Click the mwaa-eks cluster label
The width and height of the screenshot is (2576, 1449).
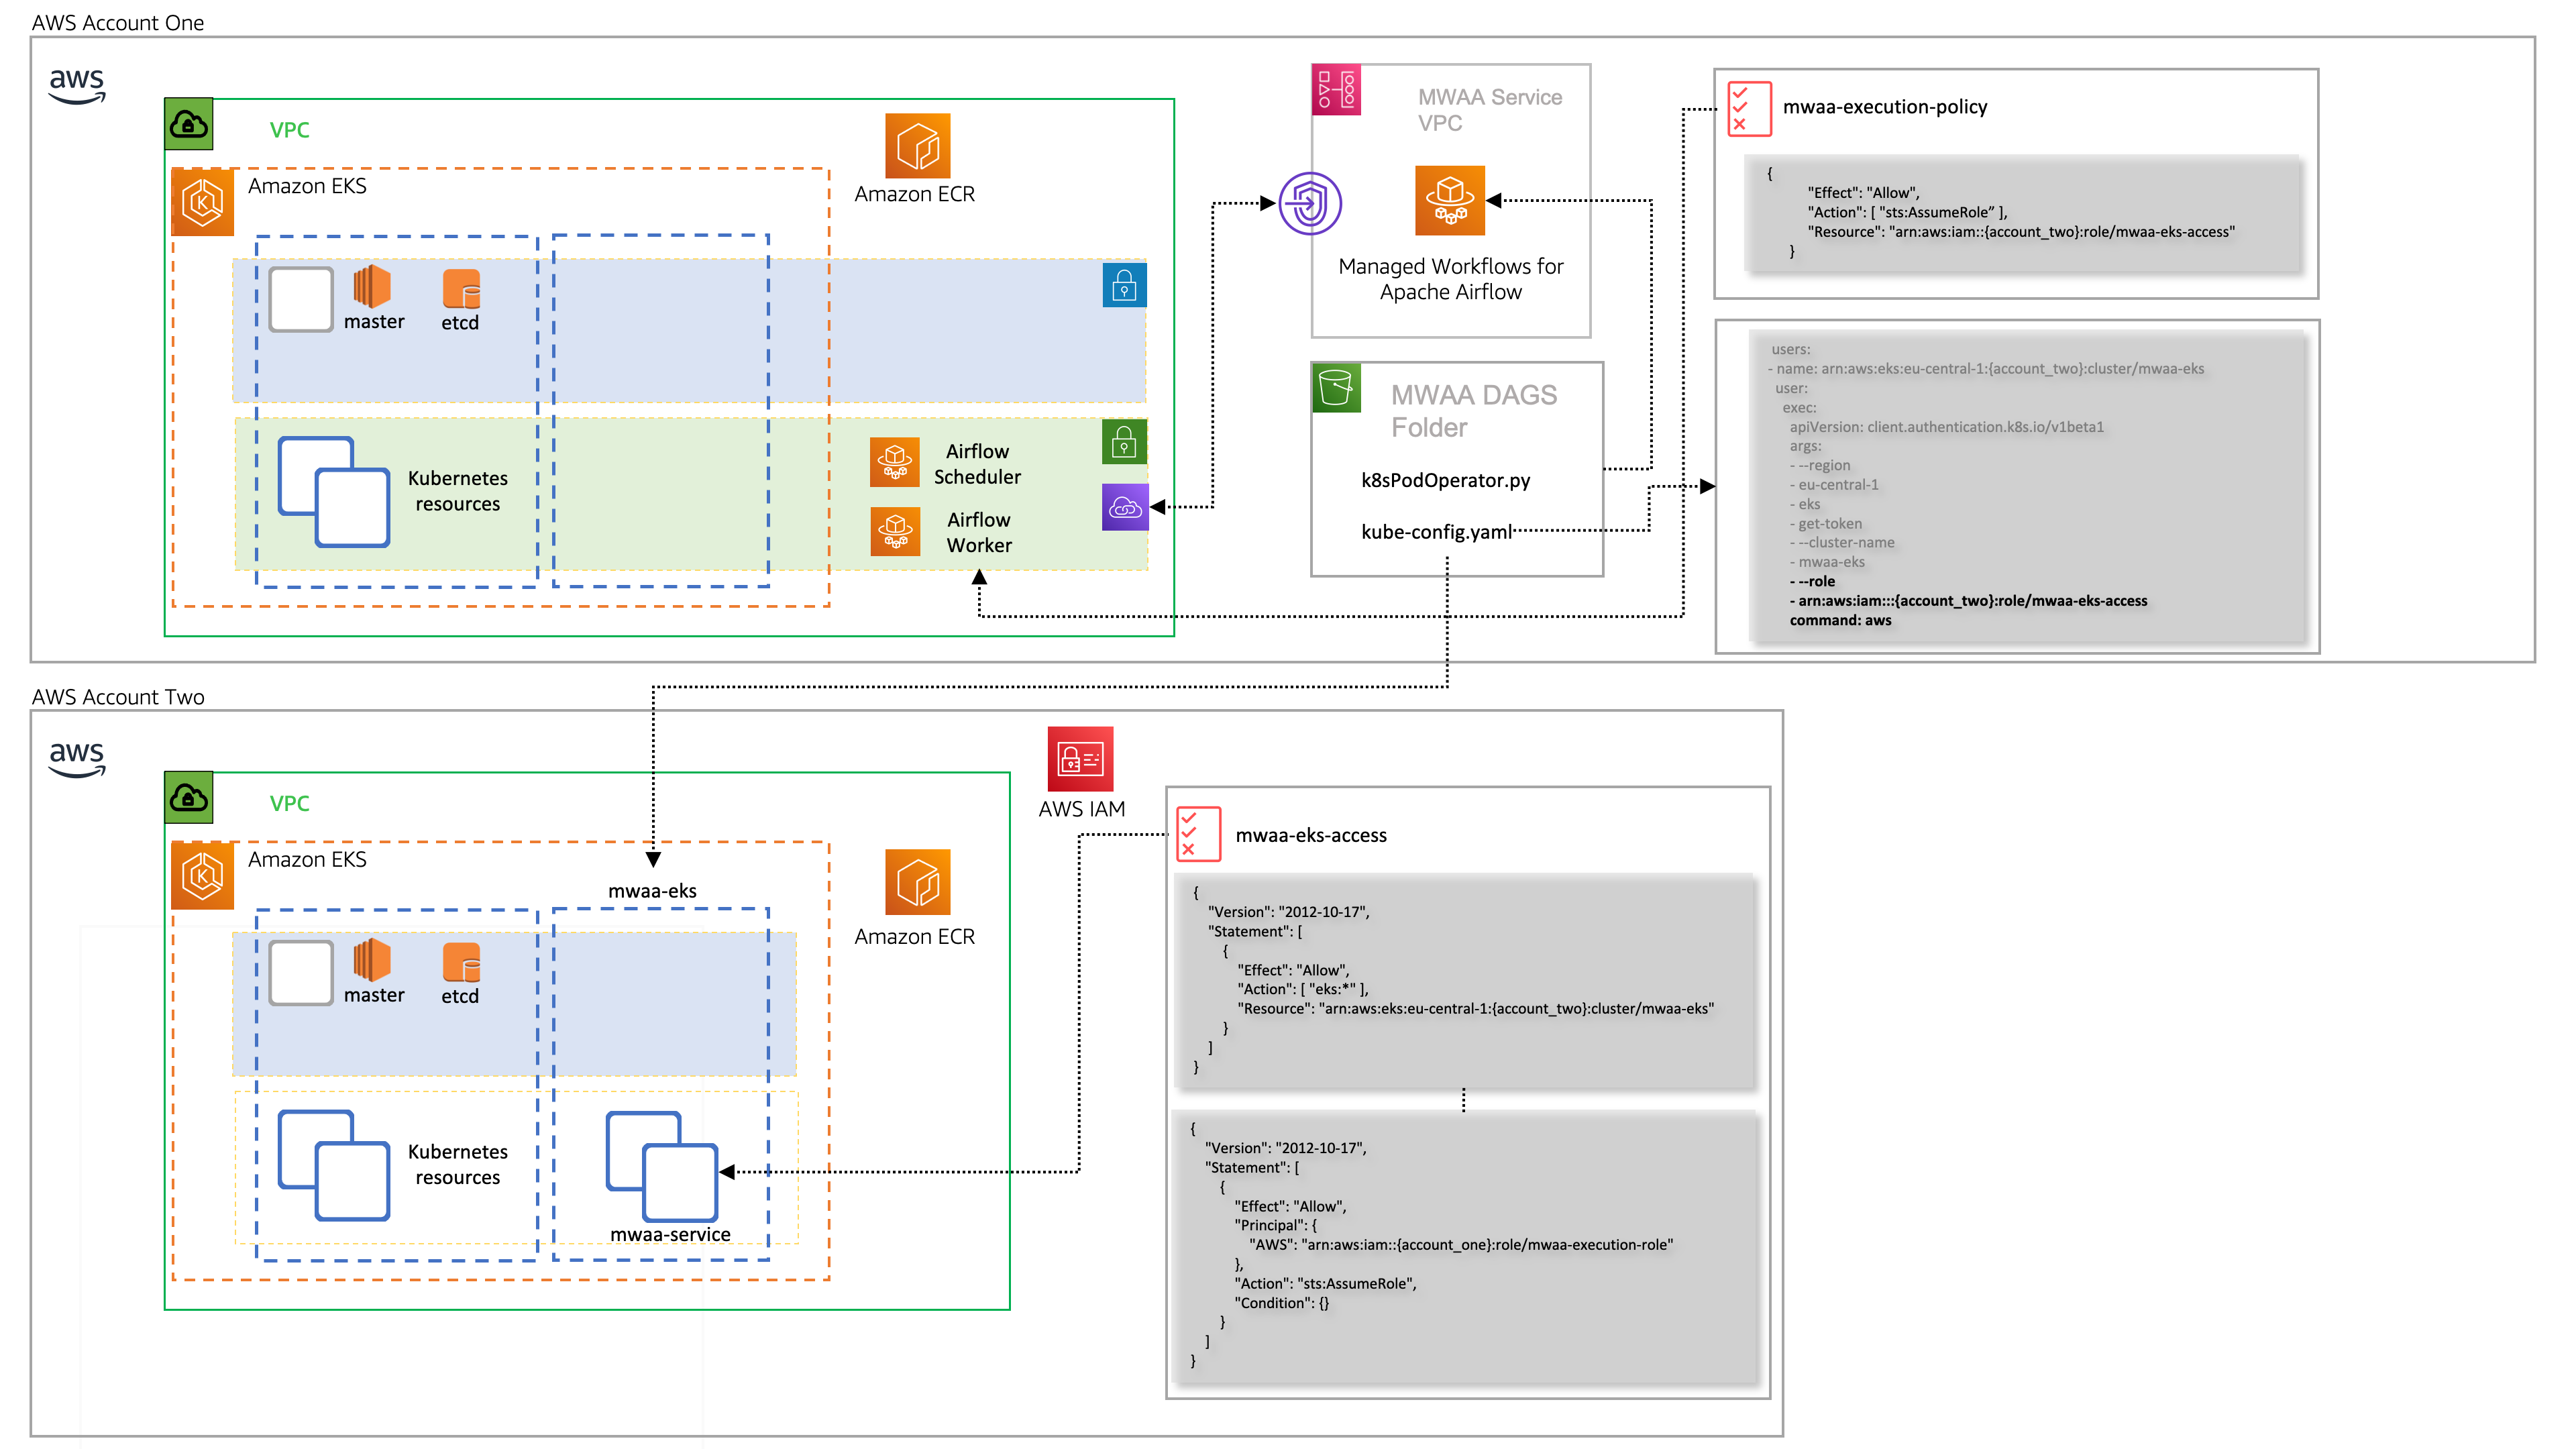tap(652, 891)
